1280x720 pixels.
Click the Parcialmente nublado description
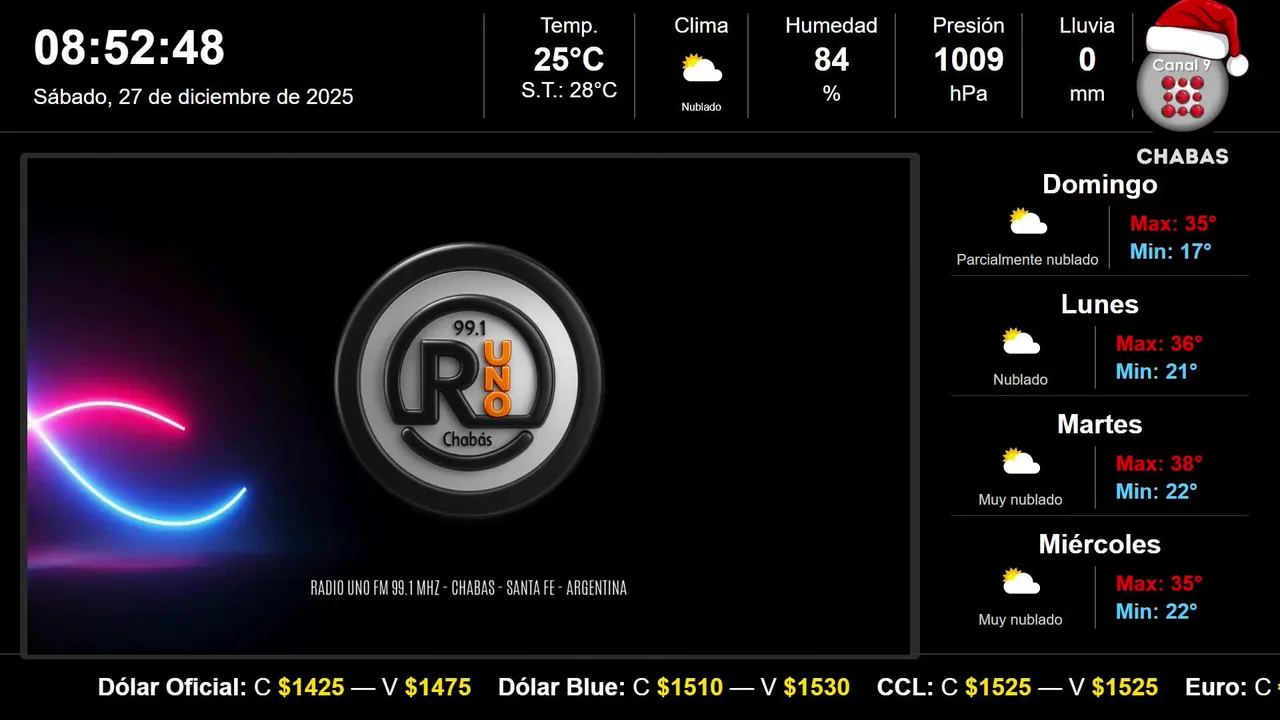(x=1027, y=260)
